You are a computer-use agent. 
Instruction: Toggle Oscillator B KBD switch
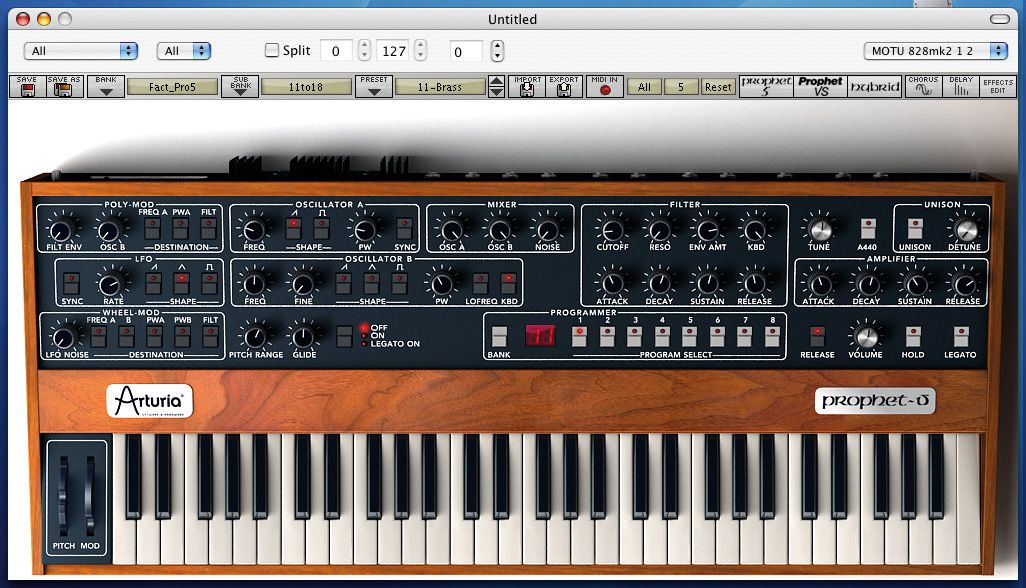point(508,283)
